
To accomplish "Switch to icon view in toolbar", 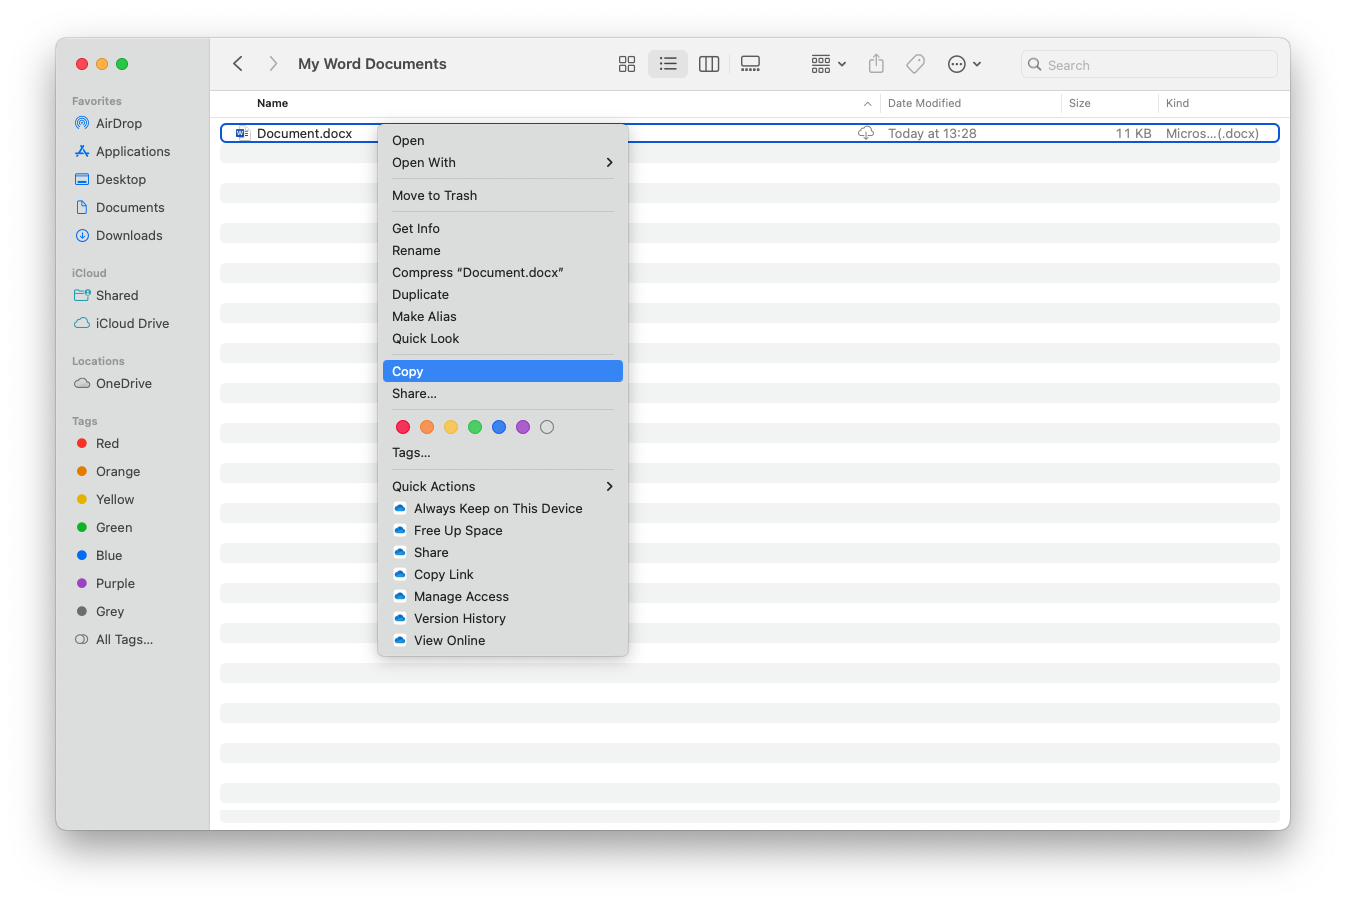I will coord(627,64).
